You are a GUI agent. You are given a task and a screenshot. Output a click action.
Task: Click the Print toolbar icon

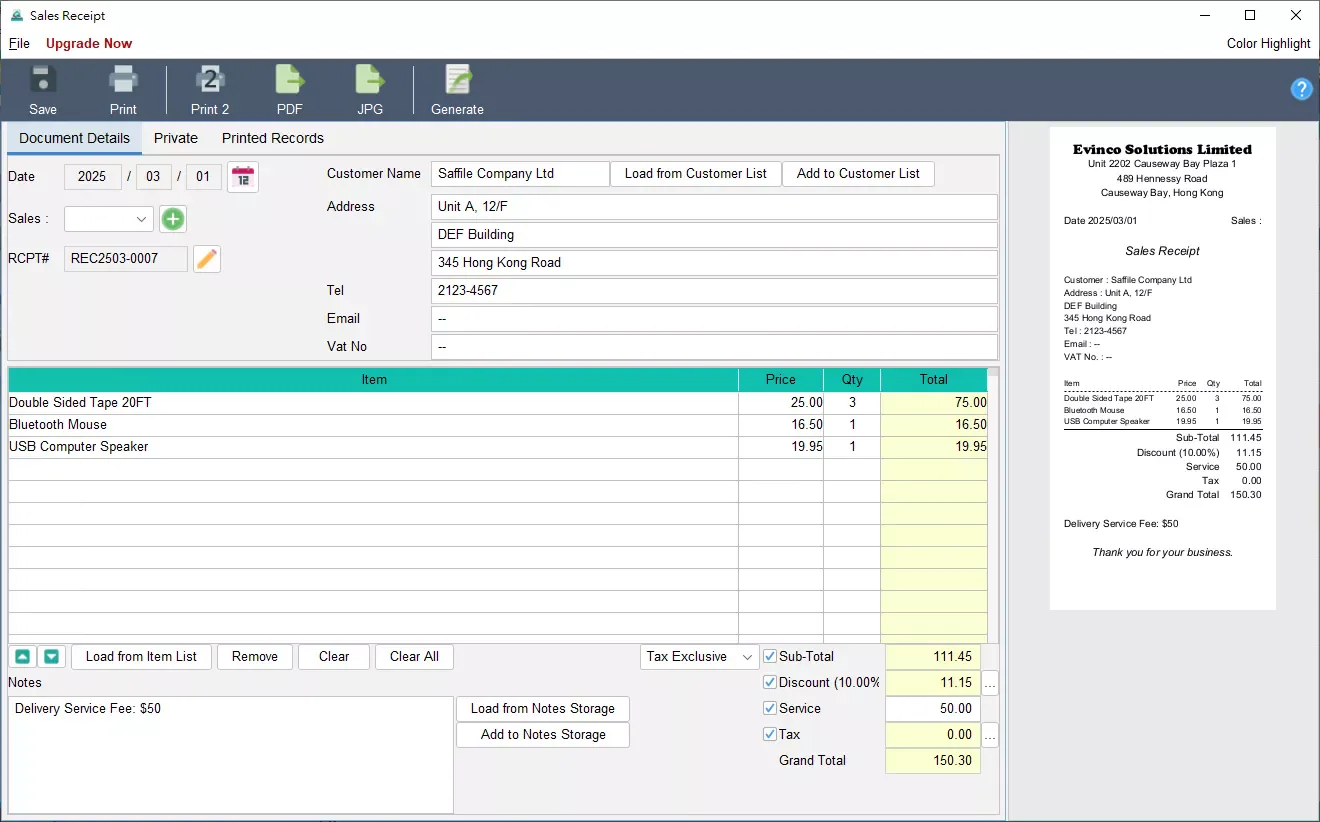point(123,80)
